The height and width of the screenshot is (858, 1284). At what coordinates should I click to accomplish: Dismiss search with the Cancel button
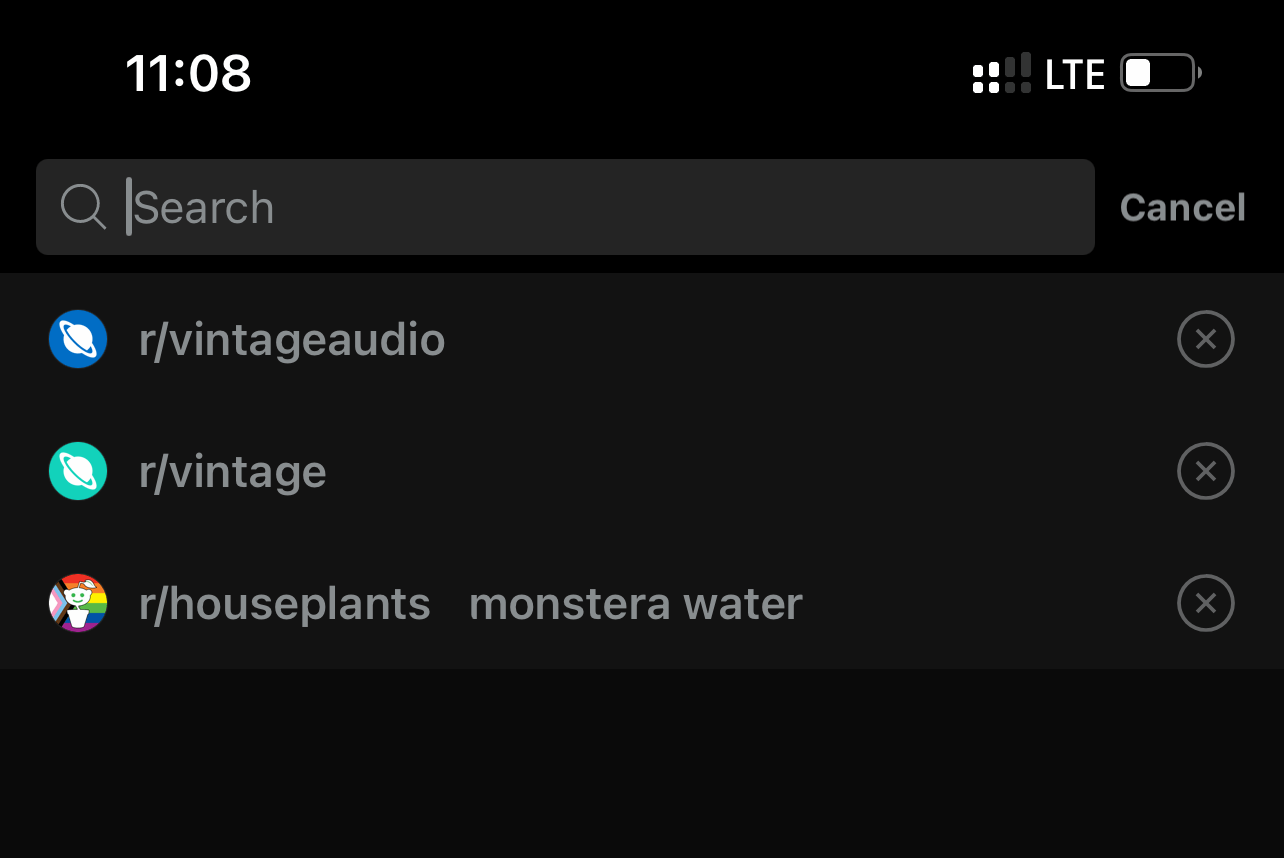tap(1182, 207)
